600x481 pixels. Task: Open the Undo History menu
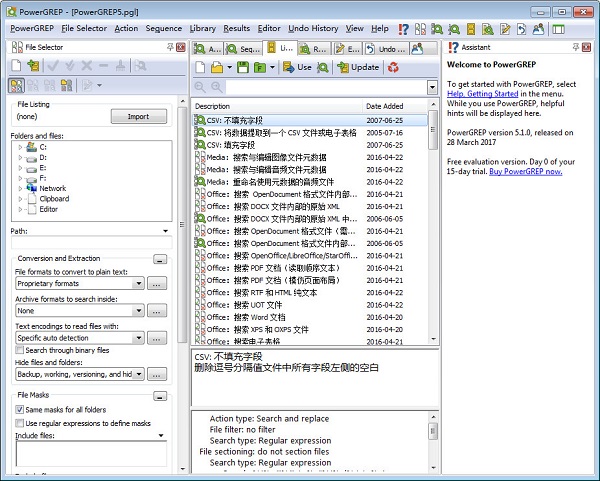(x=313, y=29)
